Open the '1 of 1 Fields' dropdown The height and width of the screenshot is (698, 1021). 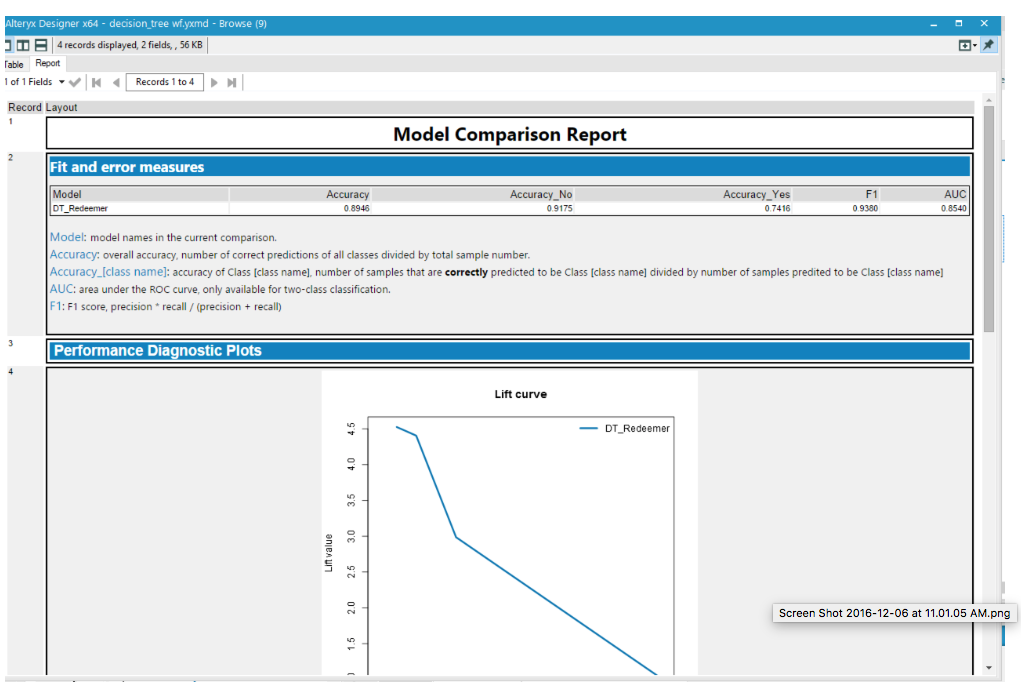[x=35, y=82]
